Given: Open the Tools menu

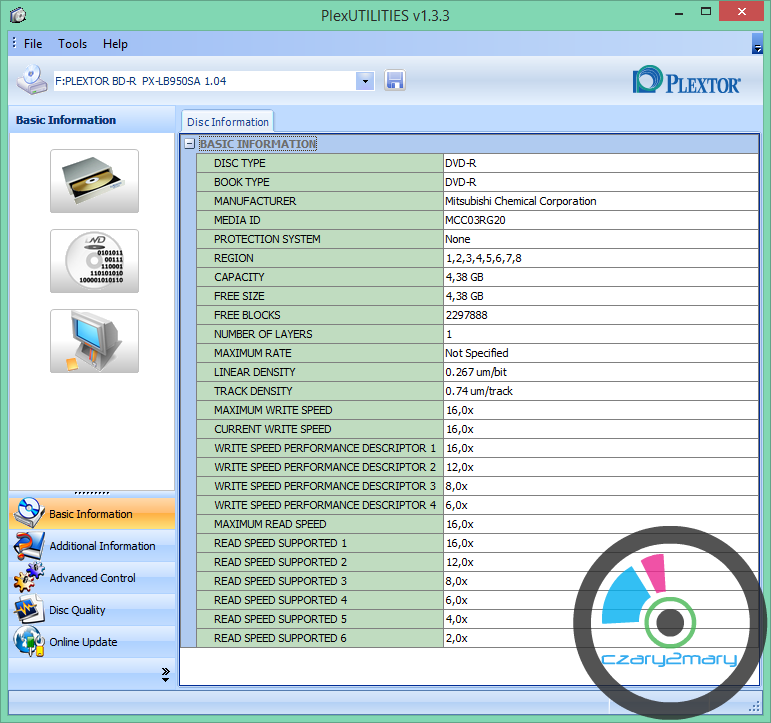Looking at the screenshot, I should 72,44.
